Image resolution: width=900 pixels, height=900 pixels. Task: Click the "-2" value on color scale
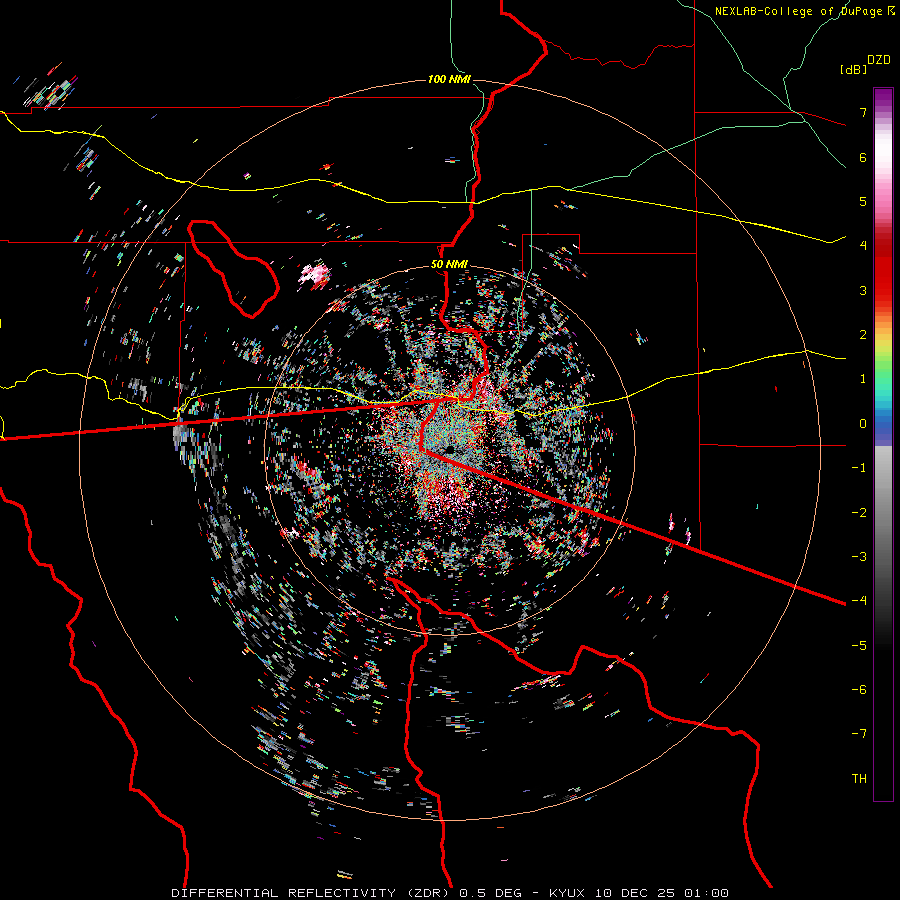pyautogui.click(x=859, y=513)
